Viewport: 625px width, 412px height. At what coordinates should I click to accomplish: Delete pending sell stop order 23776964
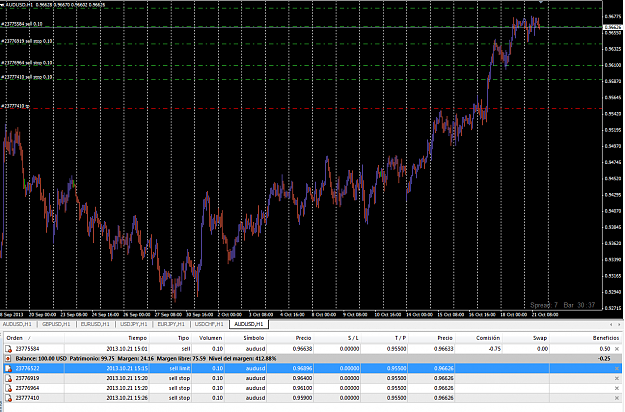pyautogui.click(x=617, y=388)
